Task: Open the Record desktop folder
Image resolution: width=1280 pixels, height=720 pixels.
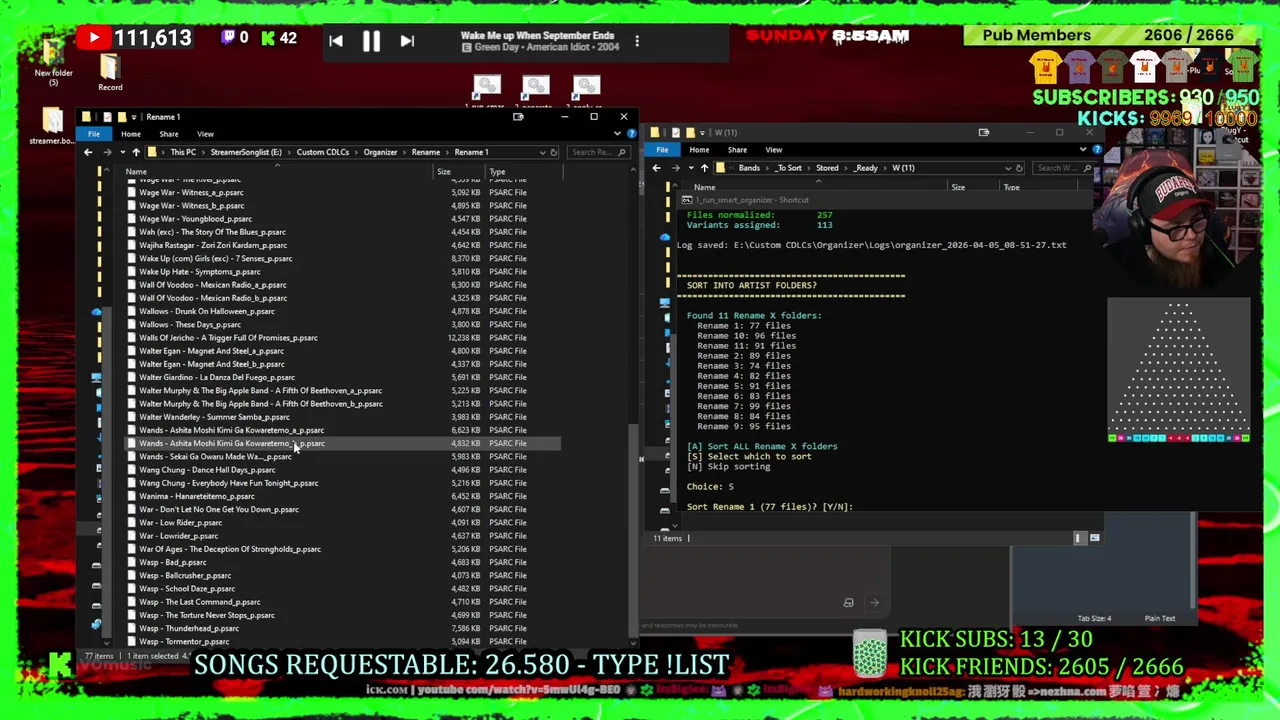Action: [110, 72]
